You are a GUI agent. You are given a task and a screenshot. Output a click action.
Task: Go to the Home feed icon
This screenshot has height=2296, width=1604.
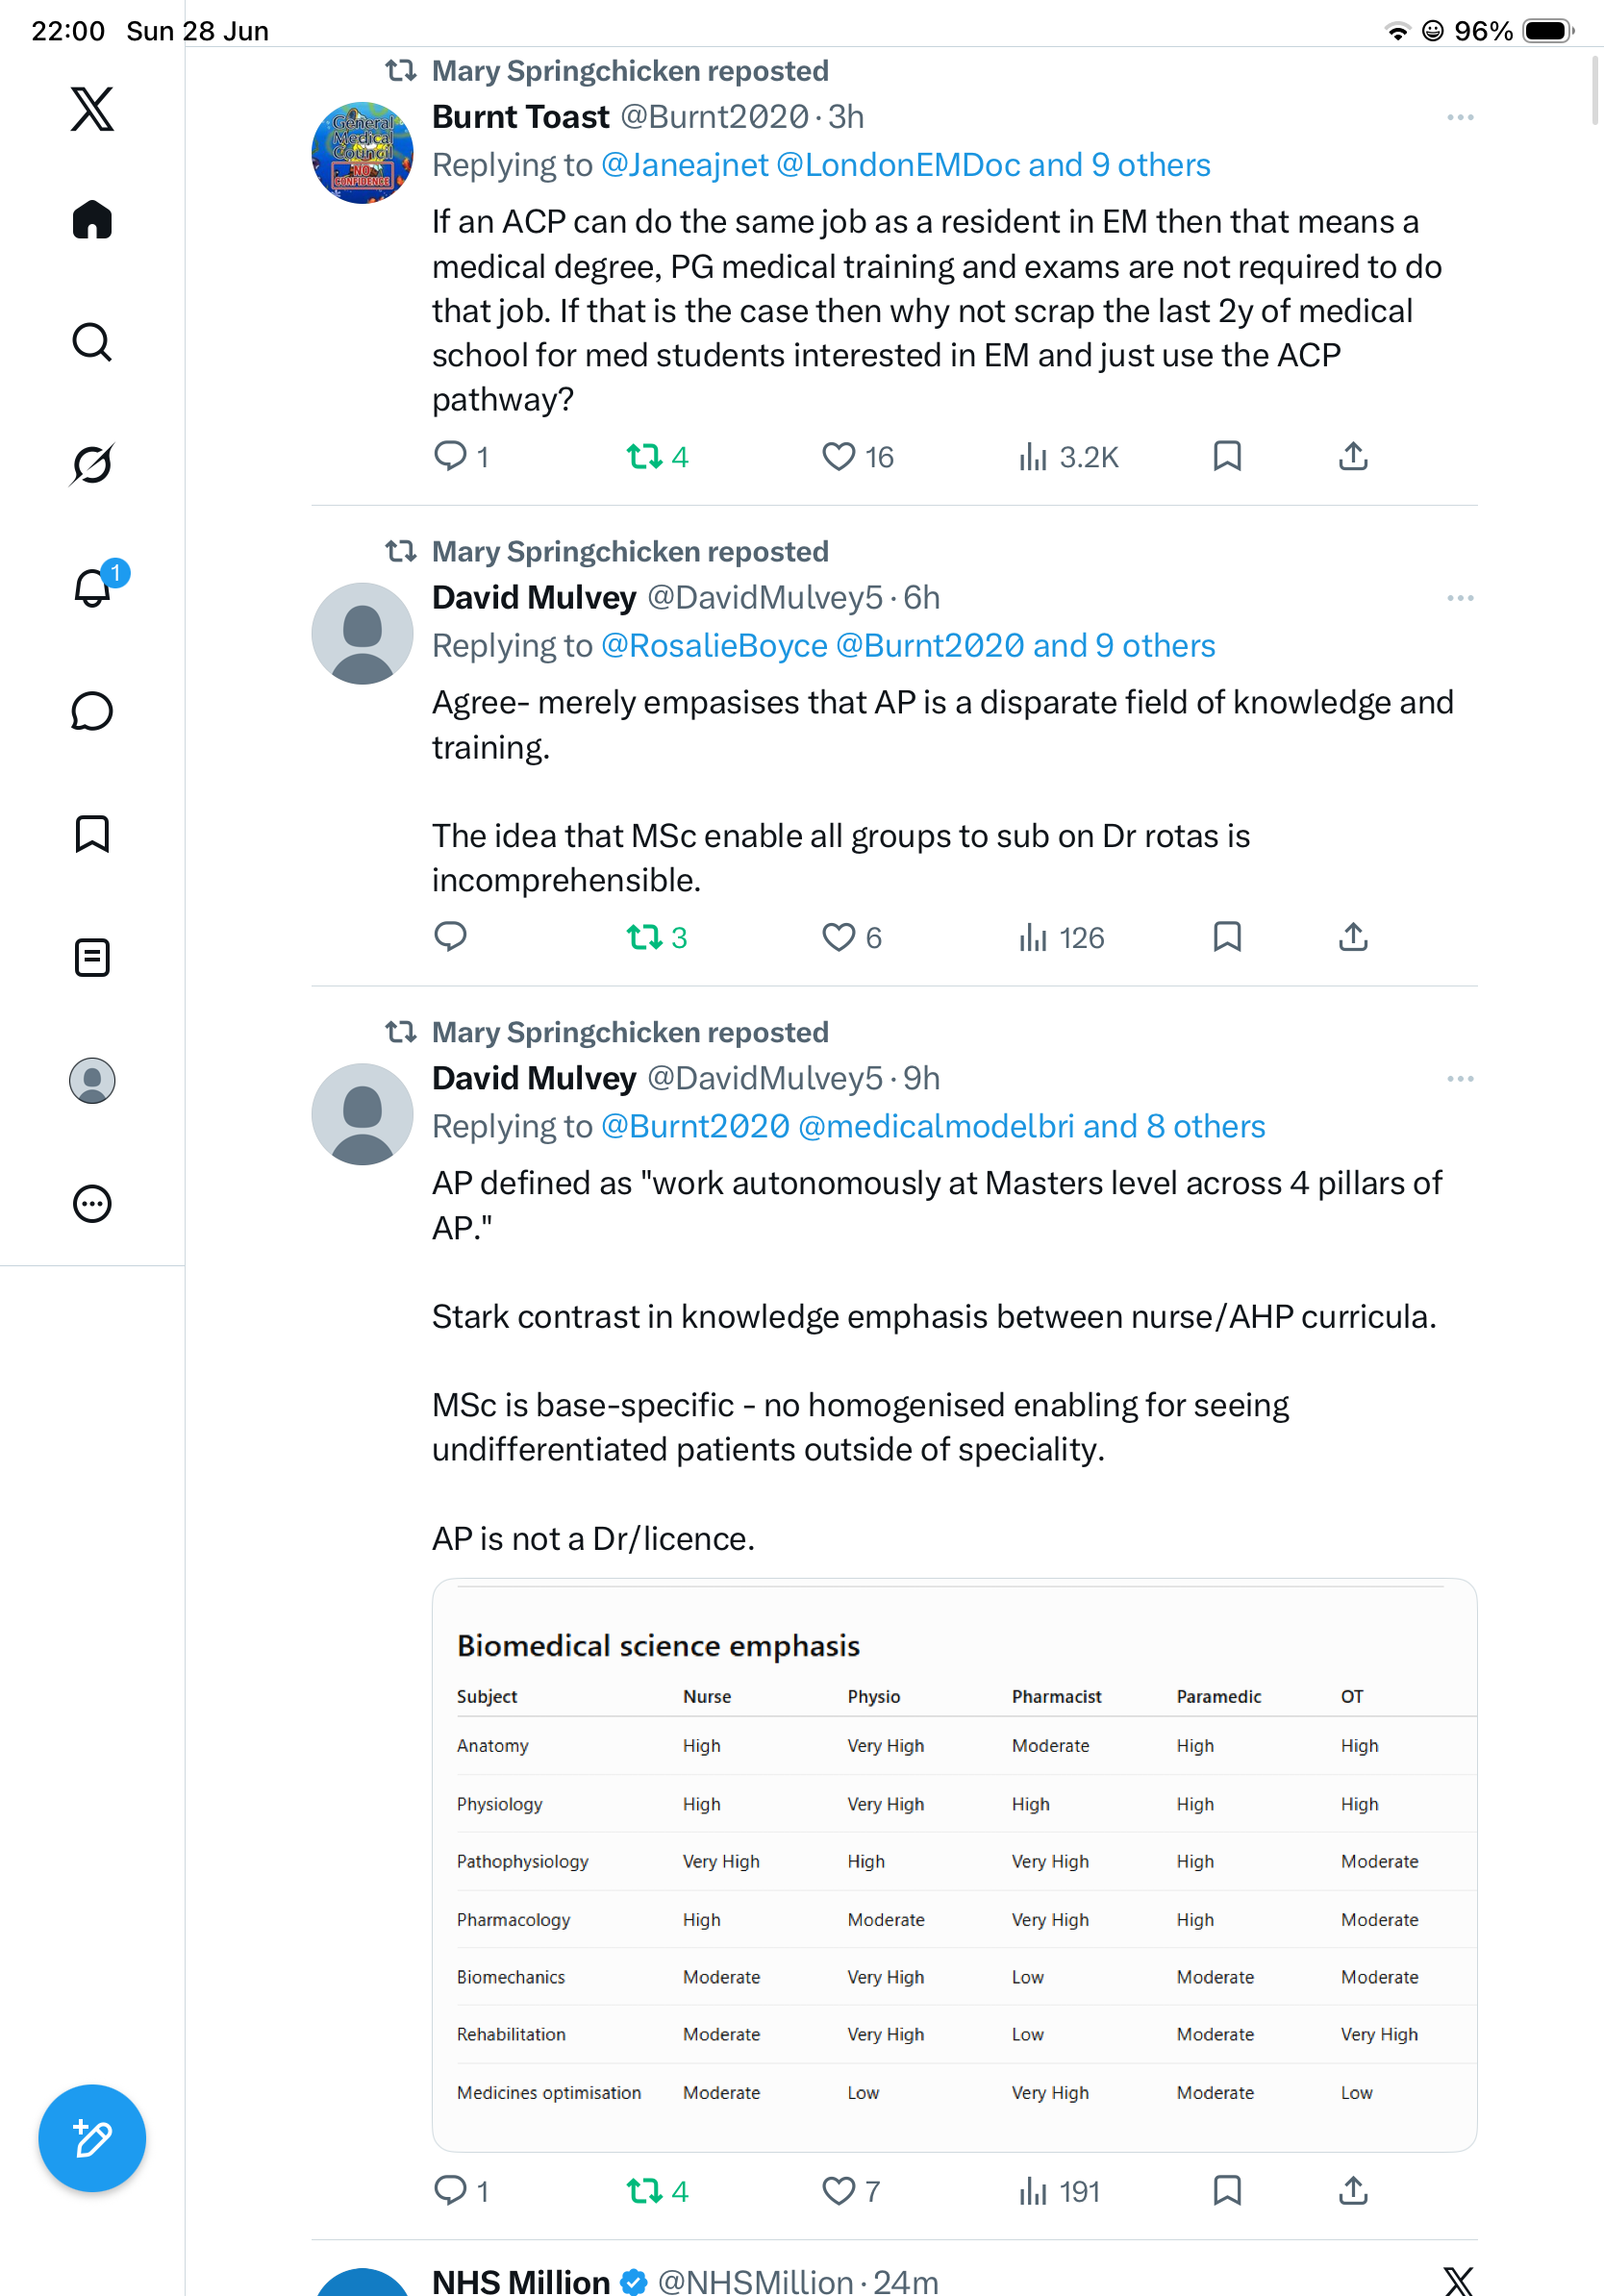coord(92,219)
